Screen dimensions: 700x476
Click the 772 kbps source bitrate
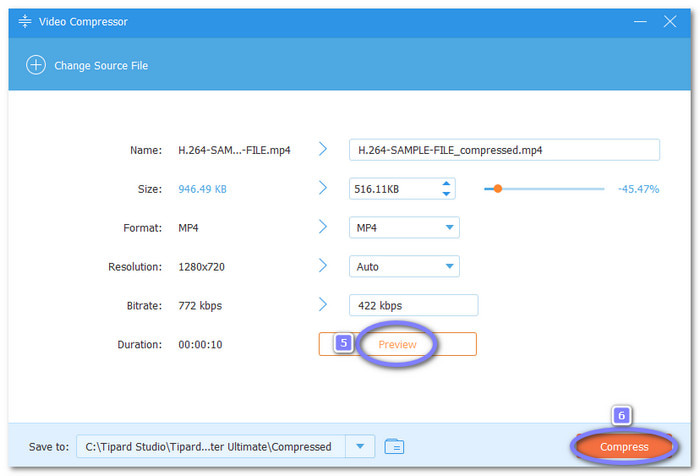pyautogui.click(x=200, y=305)
